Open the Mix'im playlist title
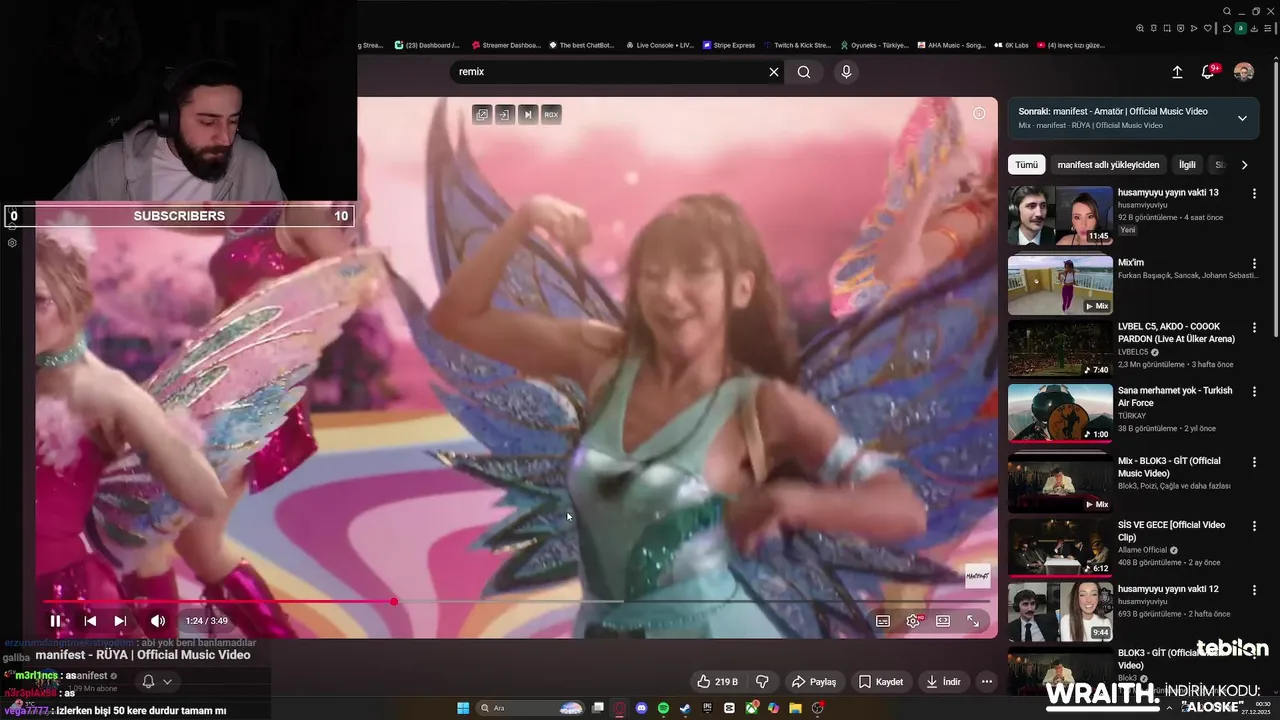This screenshot has width=1280, height=720. coord(1131,263)
